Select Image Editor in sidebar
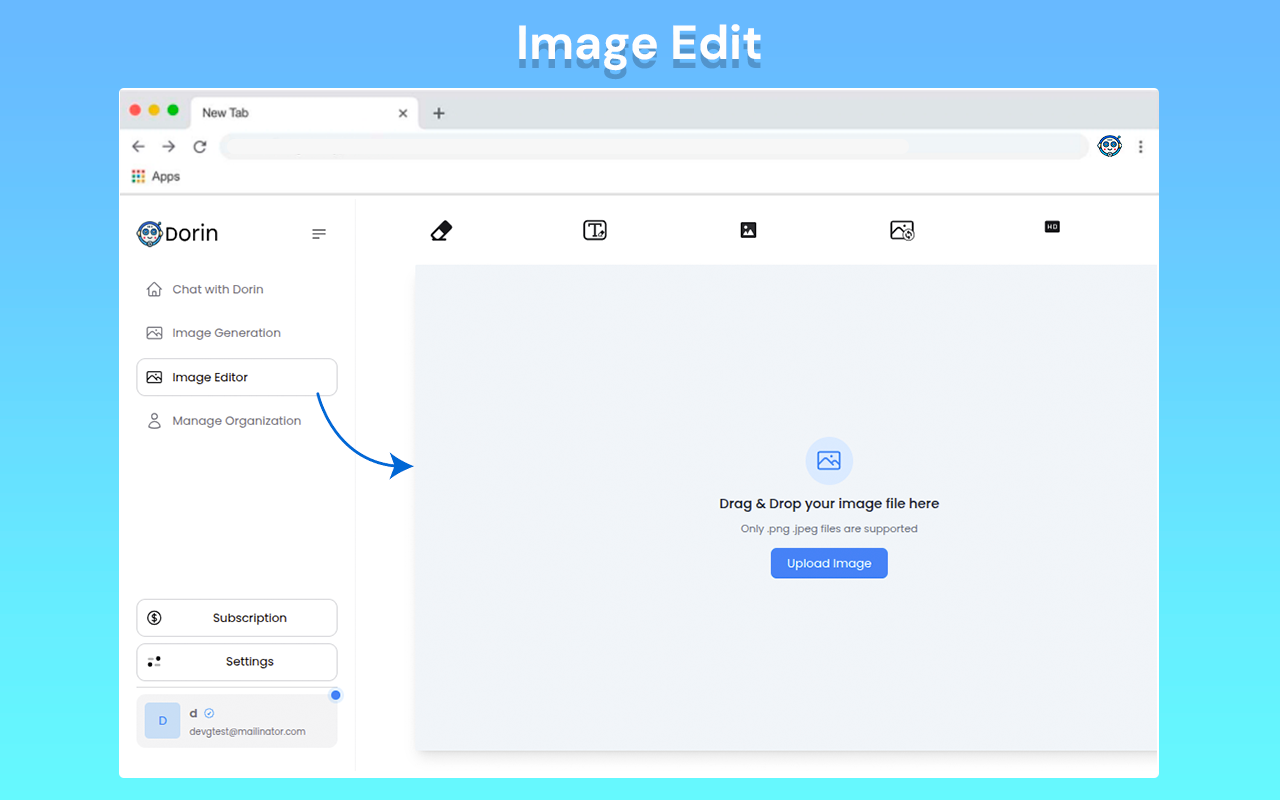Viewport: 1280px width, 800px height. (x=236, y=377)
